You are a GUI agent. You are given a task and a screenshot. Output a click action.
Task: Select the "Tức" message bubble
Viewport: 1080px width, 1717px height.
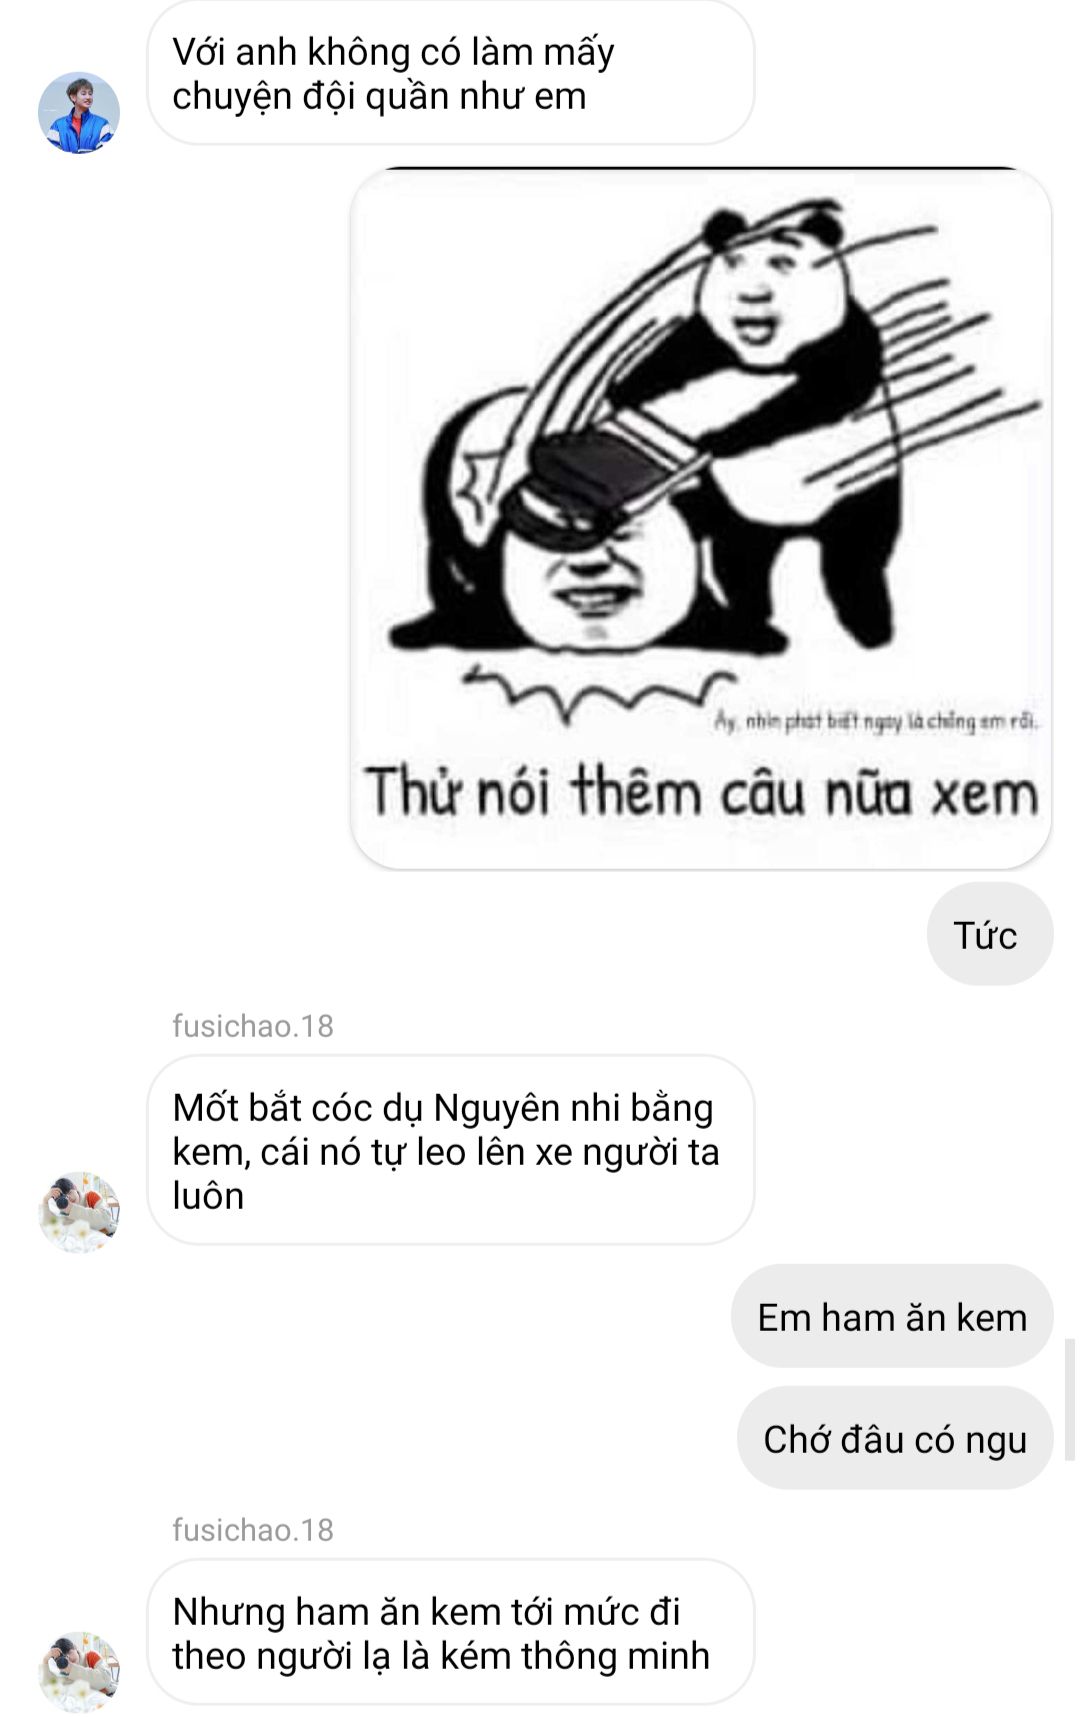click(989, 935)
